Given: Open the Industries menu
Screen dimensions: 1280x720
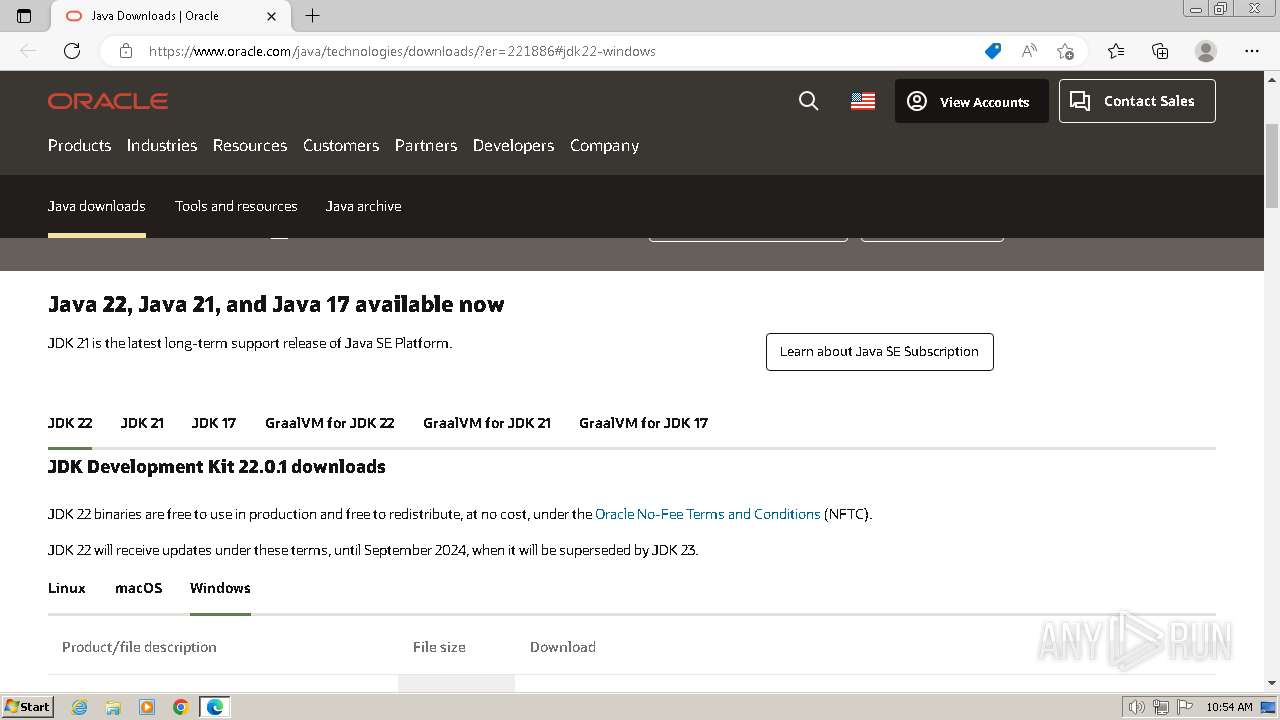Looking at the screenshot, I should (x=162, y=145).
